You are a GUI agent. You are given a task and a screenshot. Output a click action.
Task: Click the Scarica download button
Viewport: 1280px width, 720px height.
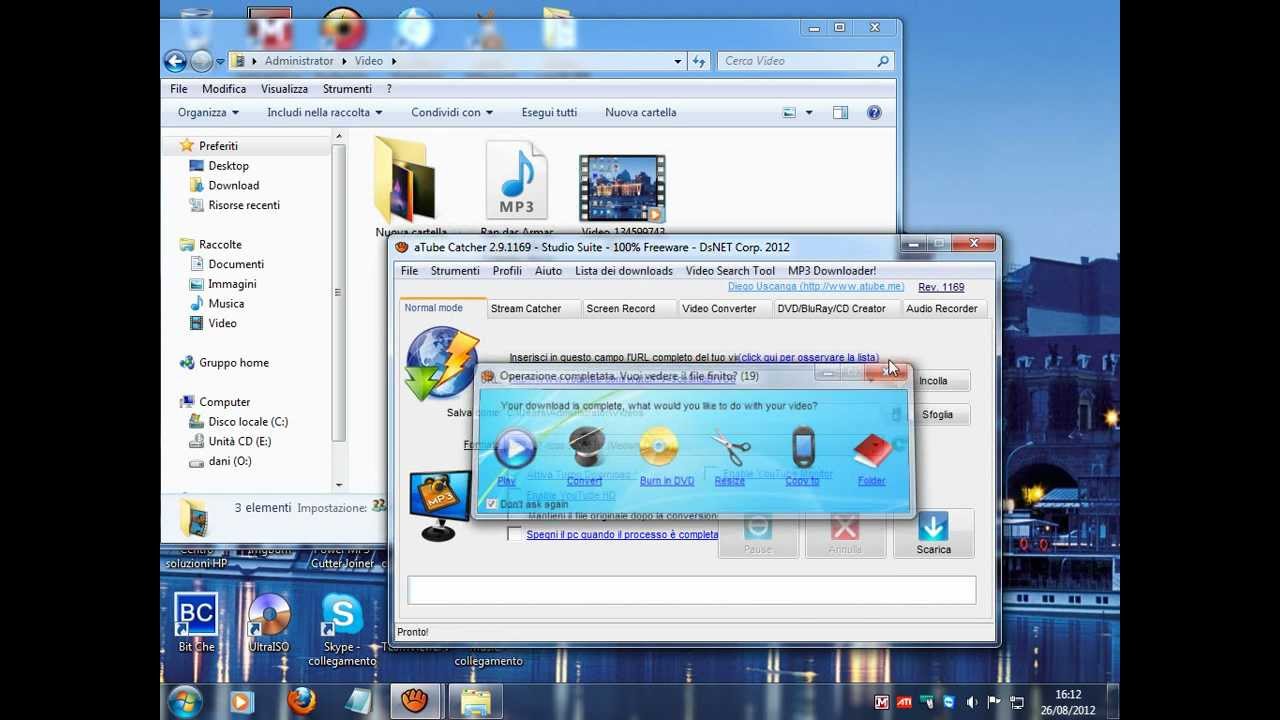coord(933,534)
